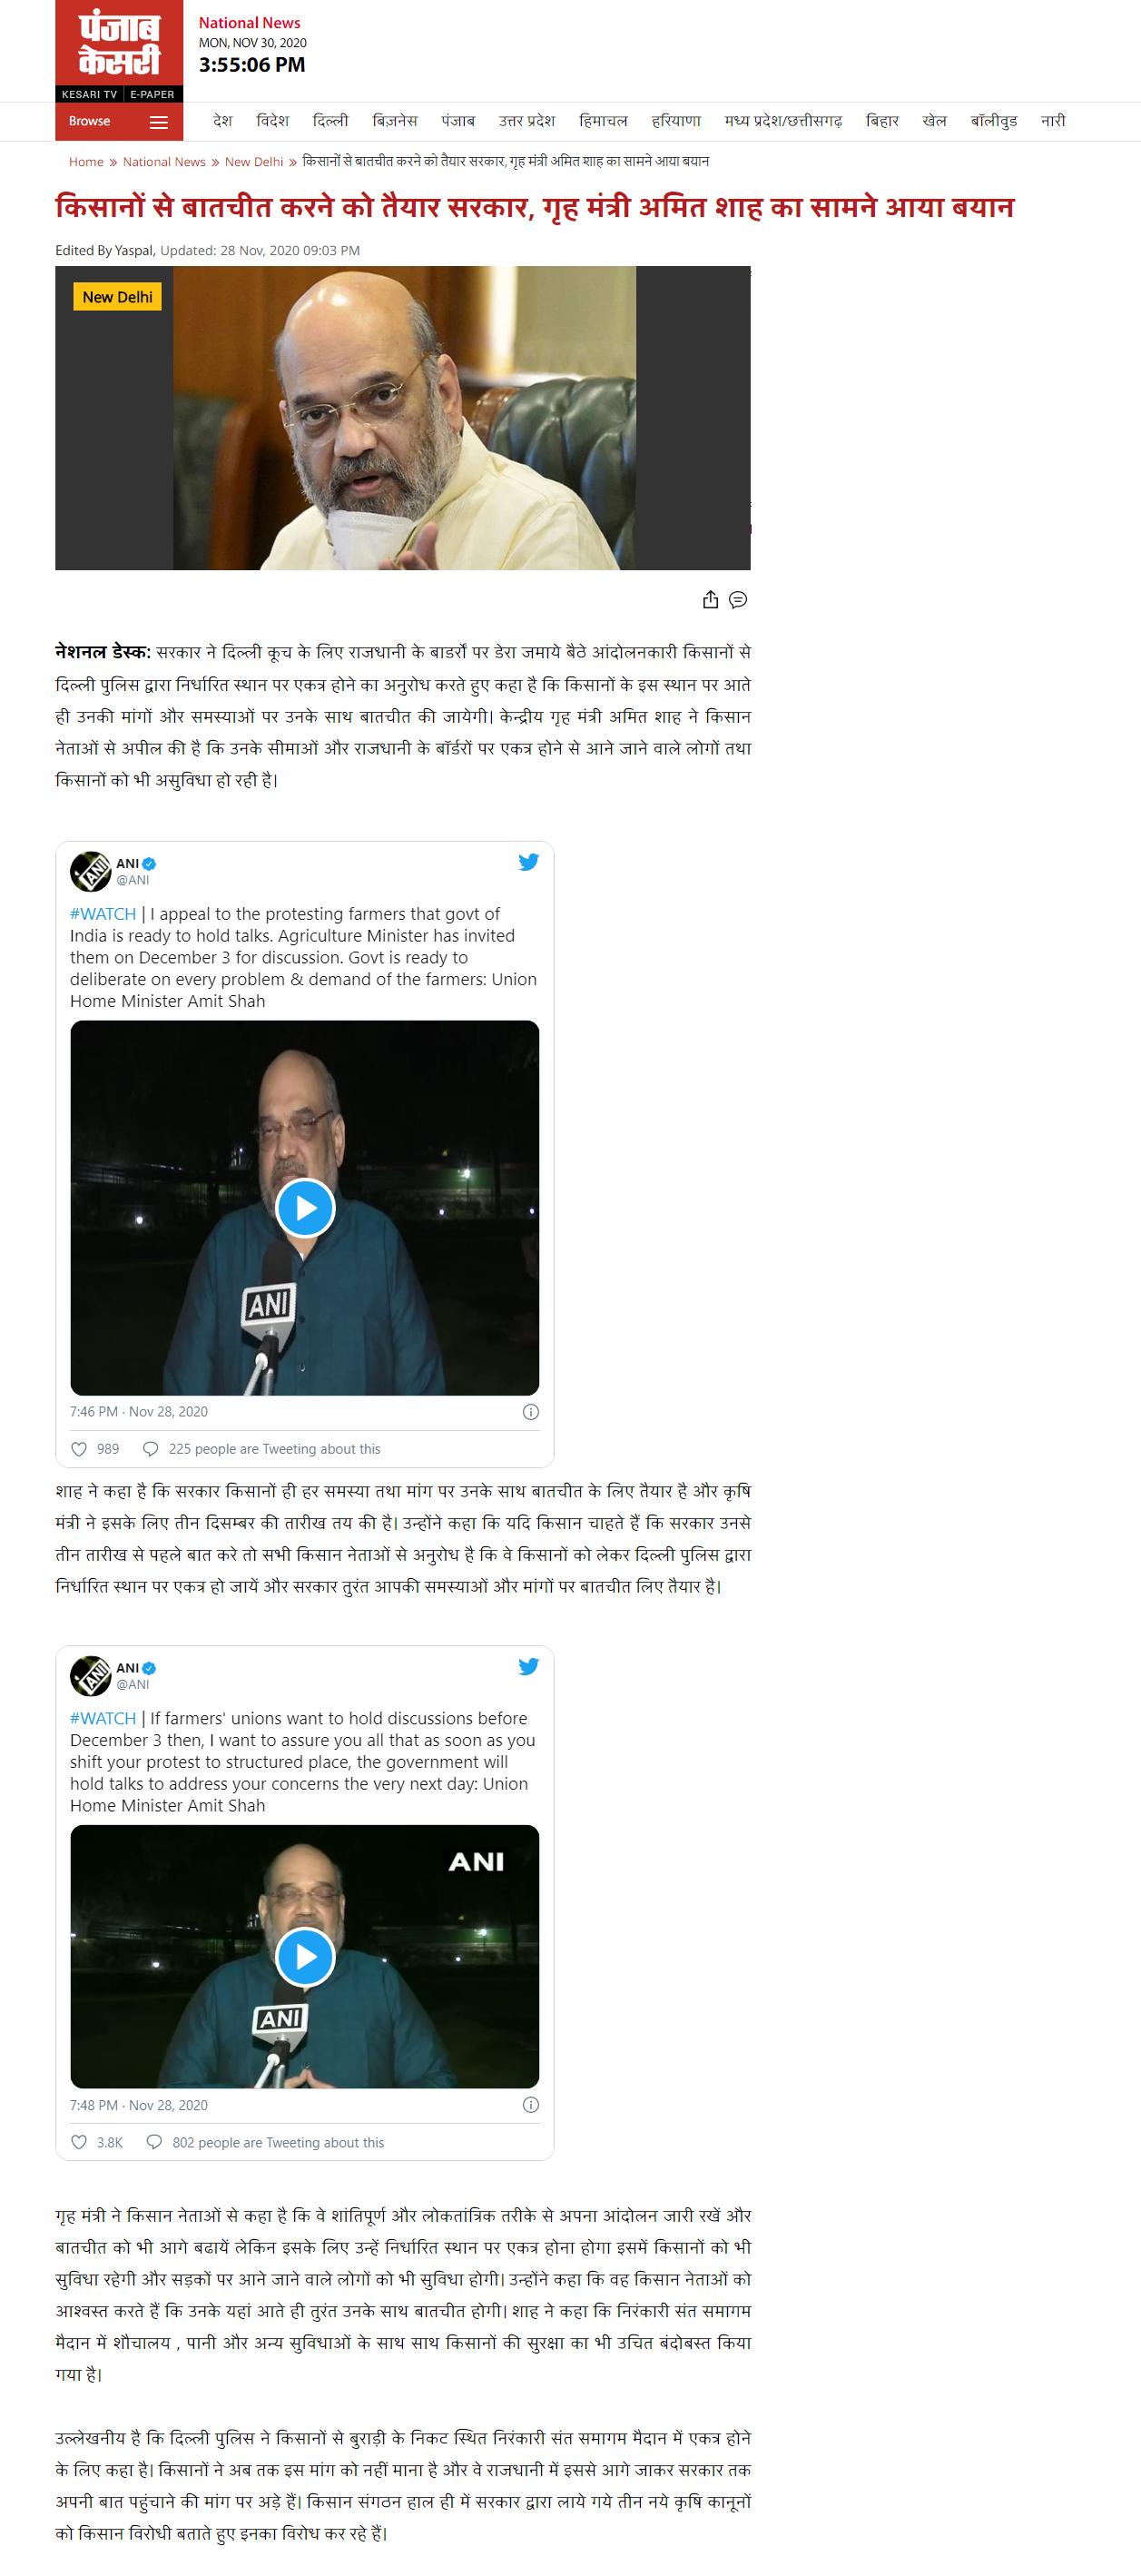Open the comments speech bubble icon
The height and width of the screenshot is (2576, 1141).
pos(738,599)
